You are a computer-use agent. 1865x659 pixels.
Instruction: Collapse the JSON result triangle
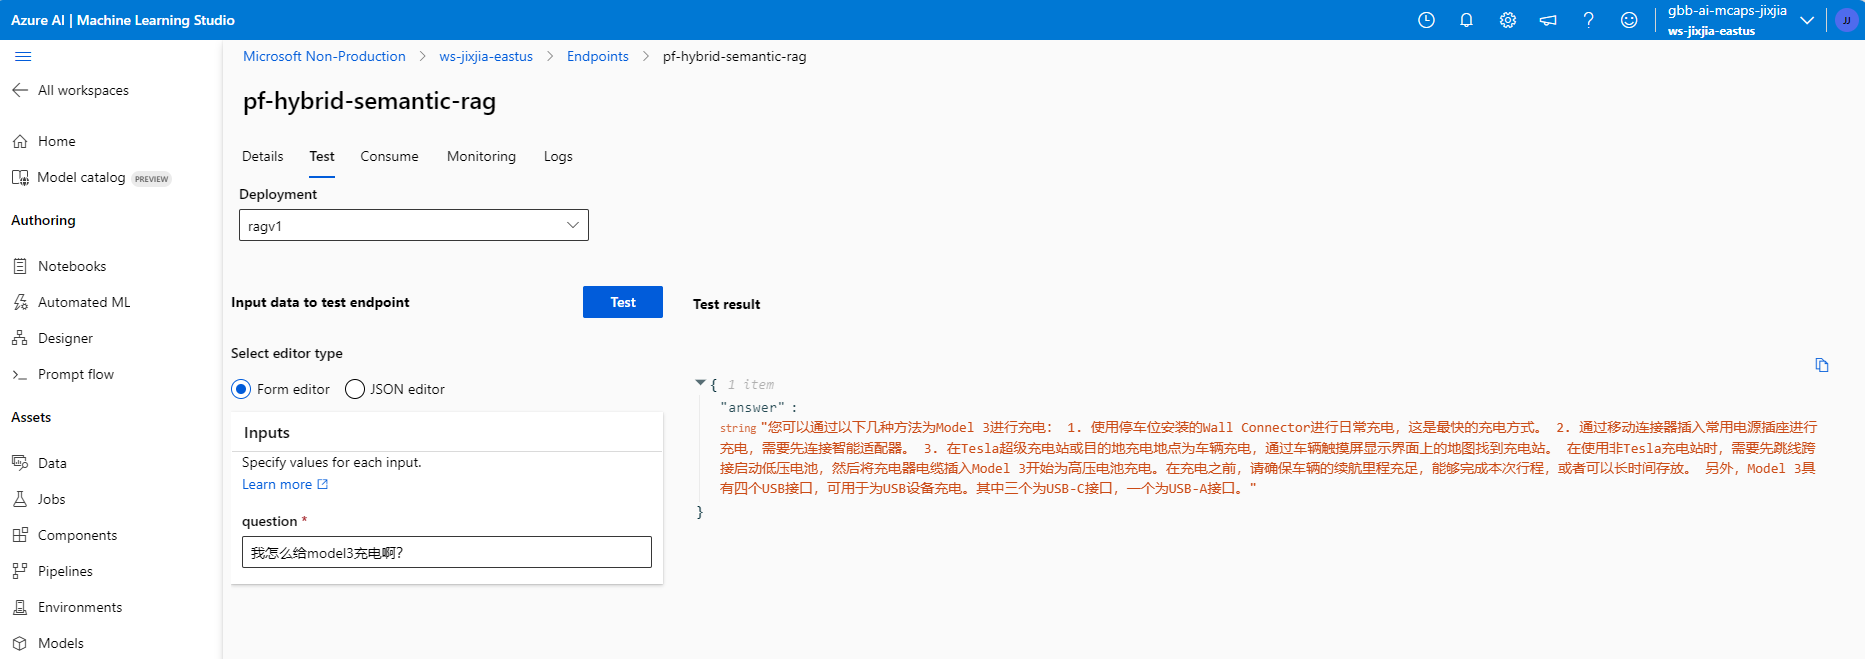[700, 383]
